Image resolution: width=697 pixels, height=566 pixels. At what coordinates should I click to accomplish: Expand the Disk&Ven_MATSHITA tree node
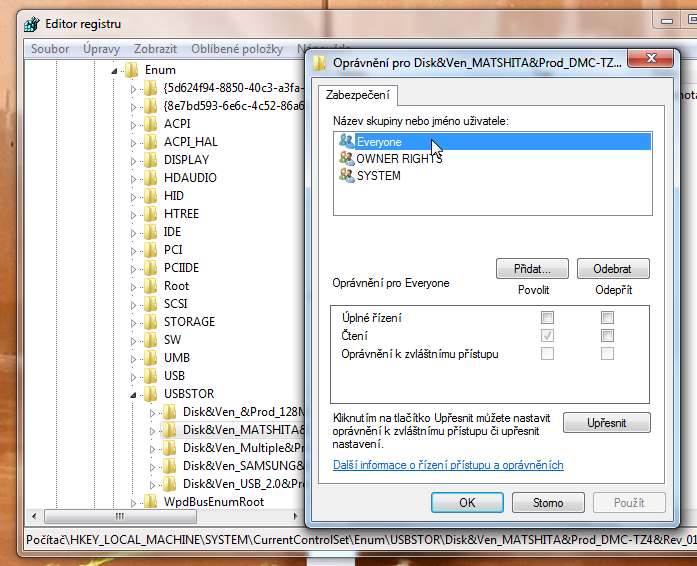pyautogui.click(x=152, y=431)
